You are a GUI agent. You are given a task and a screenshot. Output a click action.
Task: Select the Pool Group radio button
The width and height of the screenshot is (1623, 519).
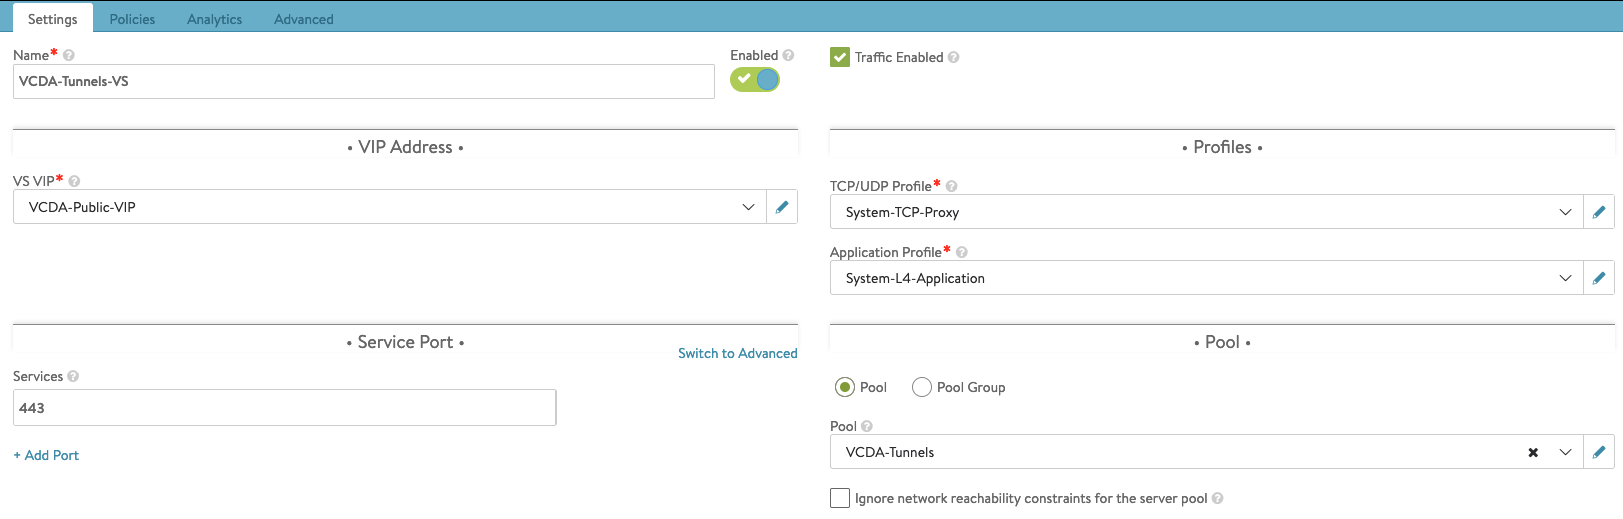point(922,387)
